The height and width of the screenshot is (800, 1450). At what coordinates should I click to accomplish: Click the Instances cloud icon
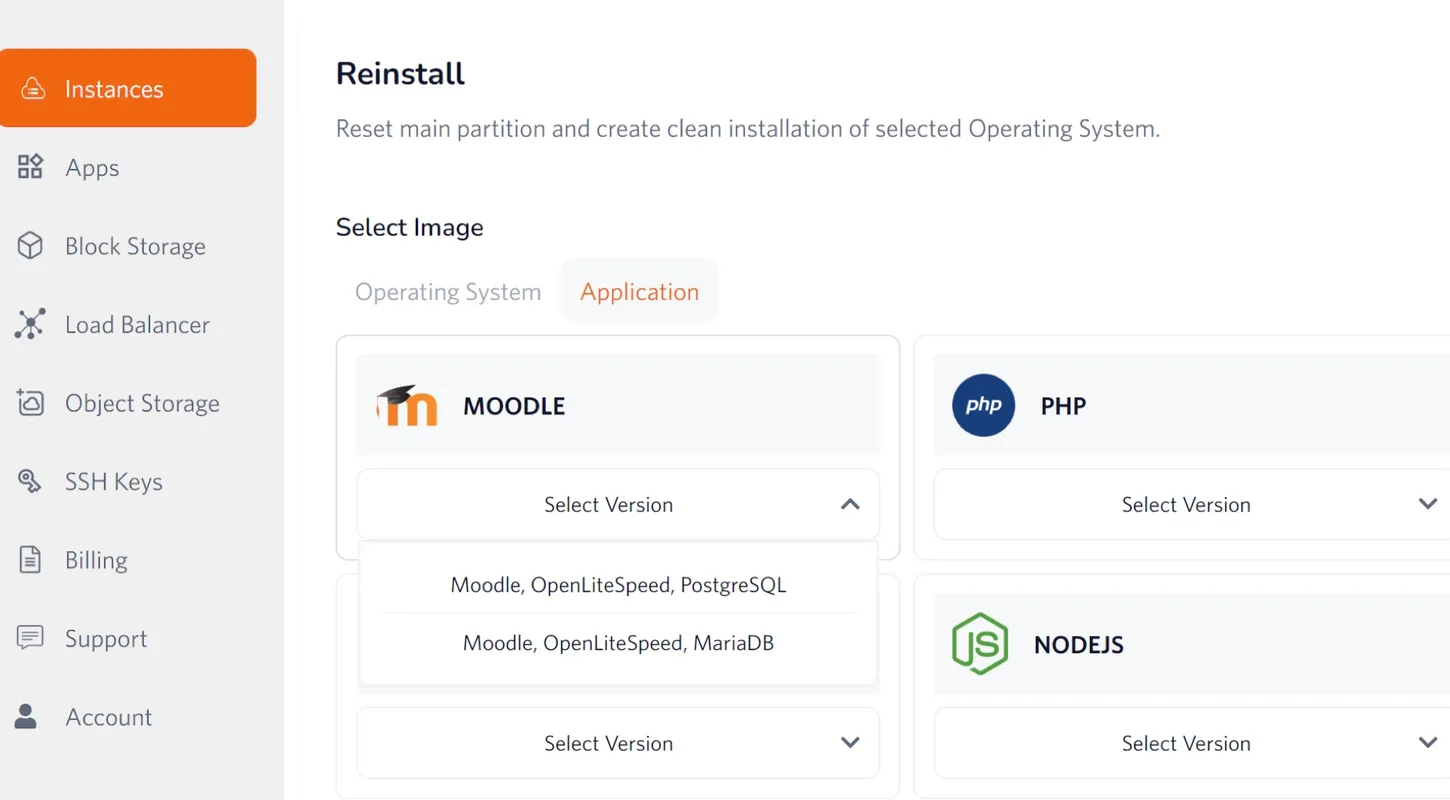(x=33, y=89)
